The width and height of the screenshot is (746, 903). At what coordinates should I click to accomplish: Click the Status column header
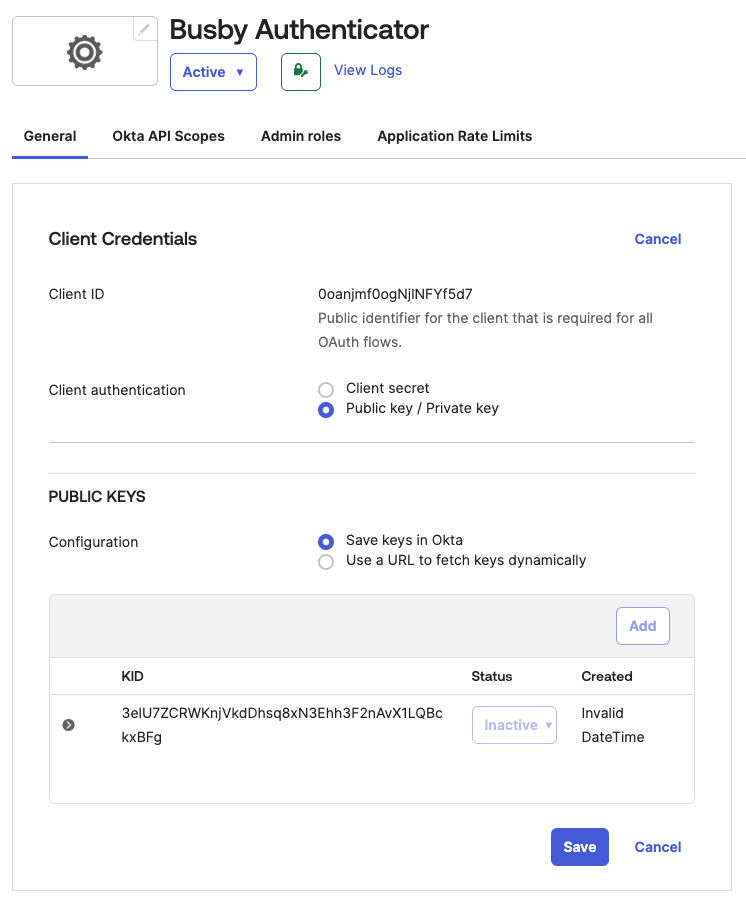(491, 677)
